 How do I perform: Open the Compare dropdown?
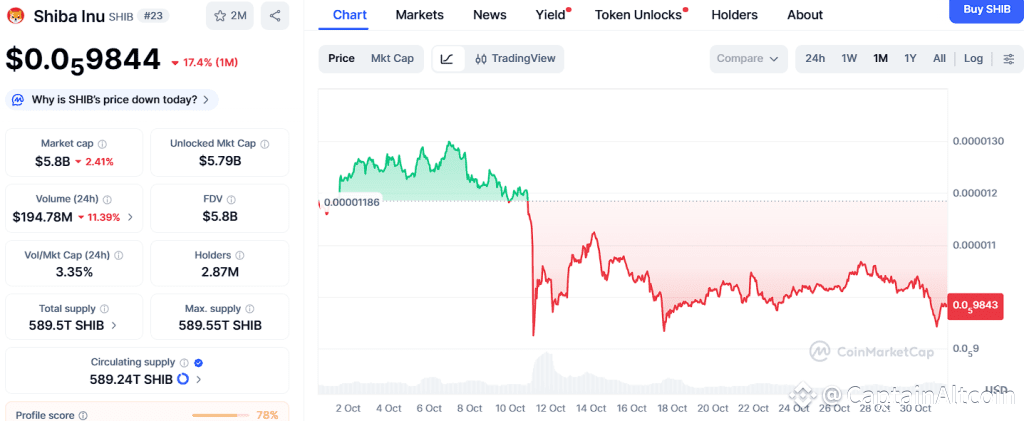pyautogui.click(x=748, y=59)
